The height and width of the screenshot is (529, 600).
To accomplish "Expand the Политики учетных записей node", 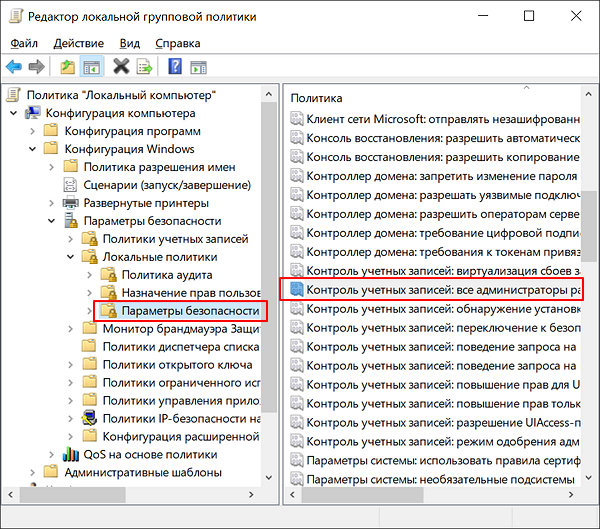I will [x=70, y=239].
